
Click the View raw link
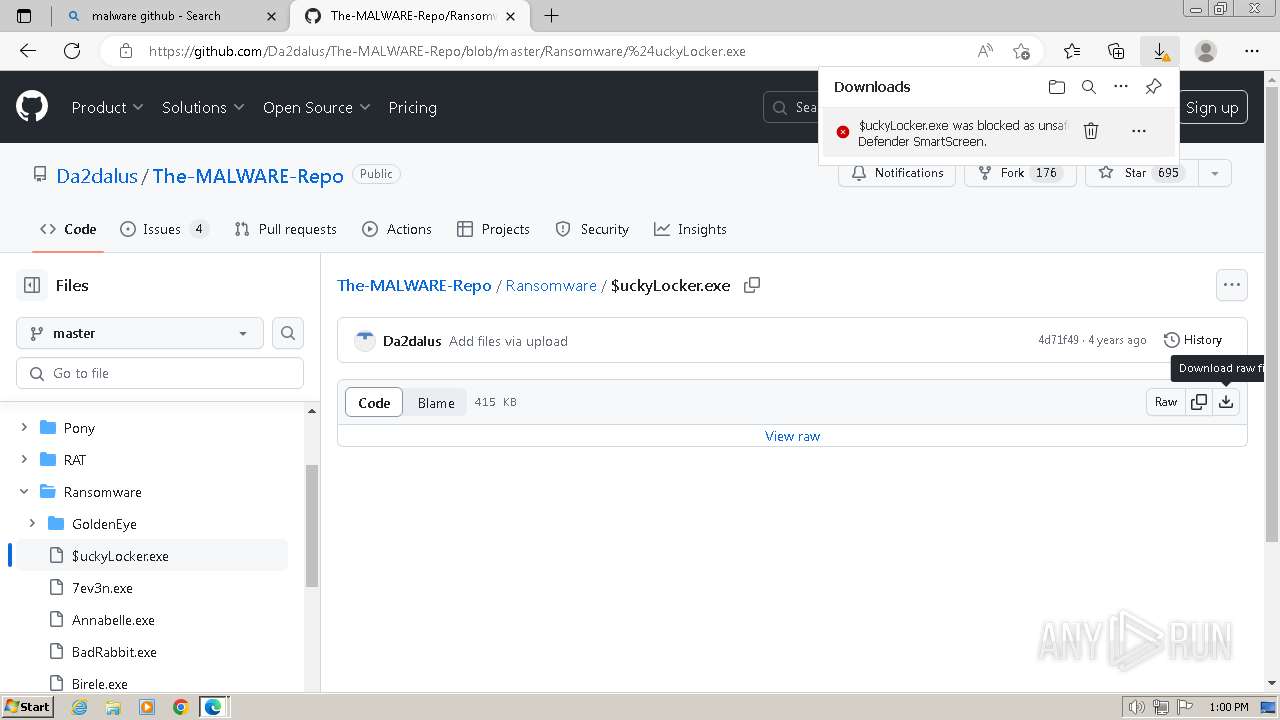click(x=792, y=436)
